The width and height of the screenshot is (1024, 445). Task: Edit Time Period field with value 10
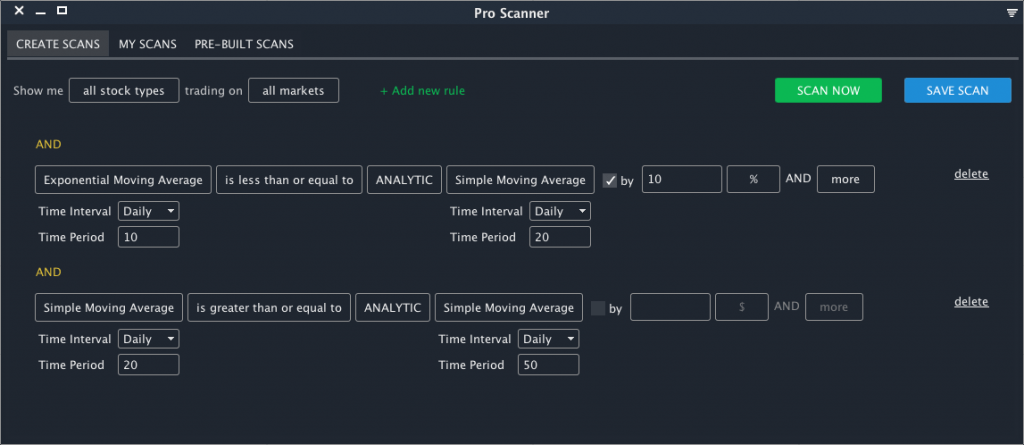tap(148, 237)
